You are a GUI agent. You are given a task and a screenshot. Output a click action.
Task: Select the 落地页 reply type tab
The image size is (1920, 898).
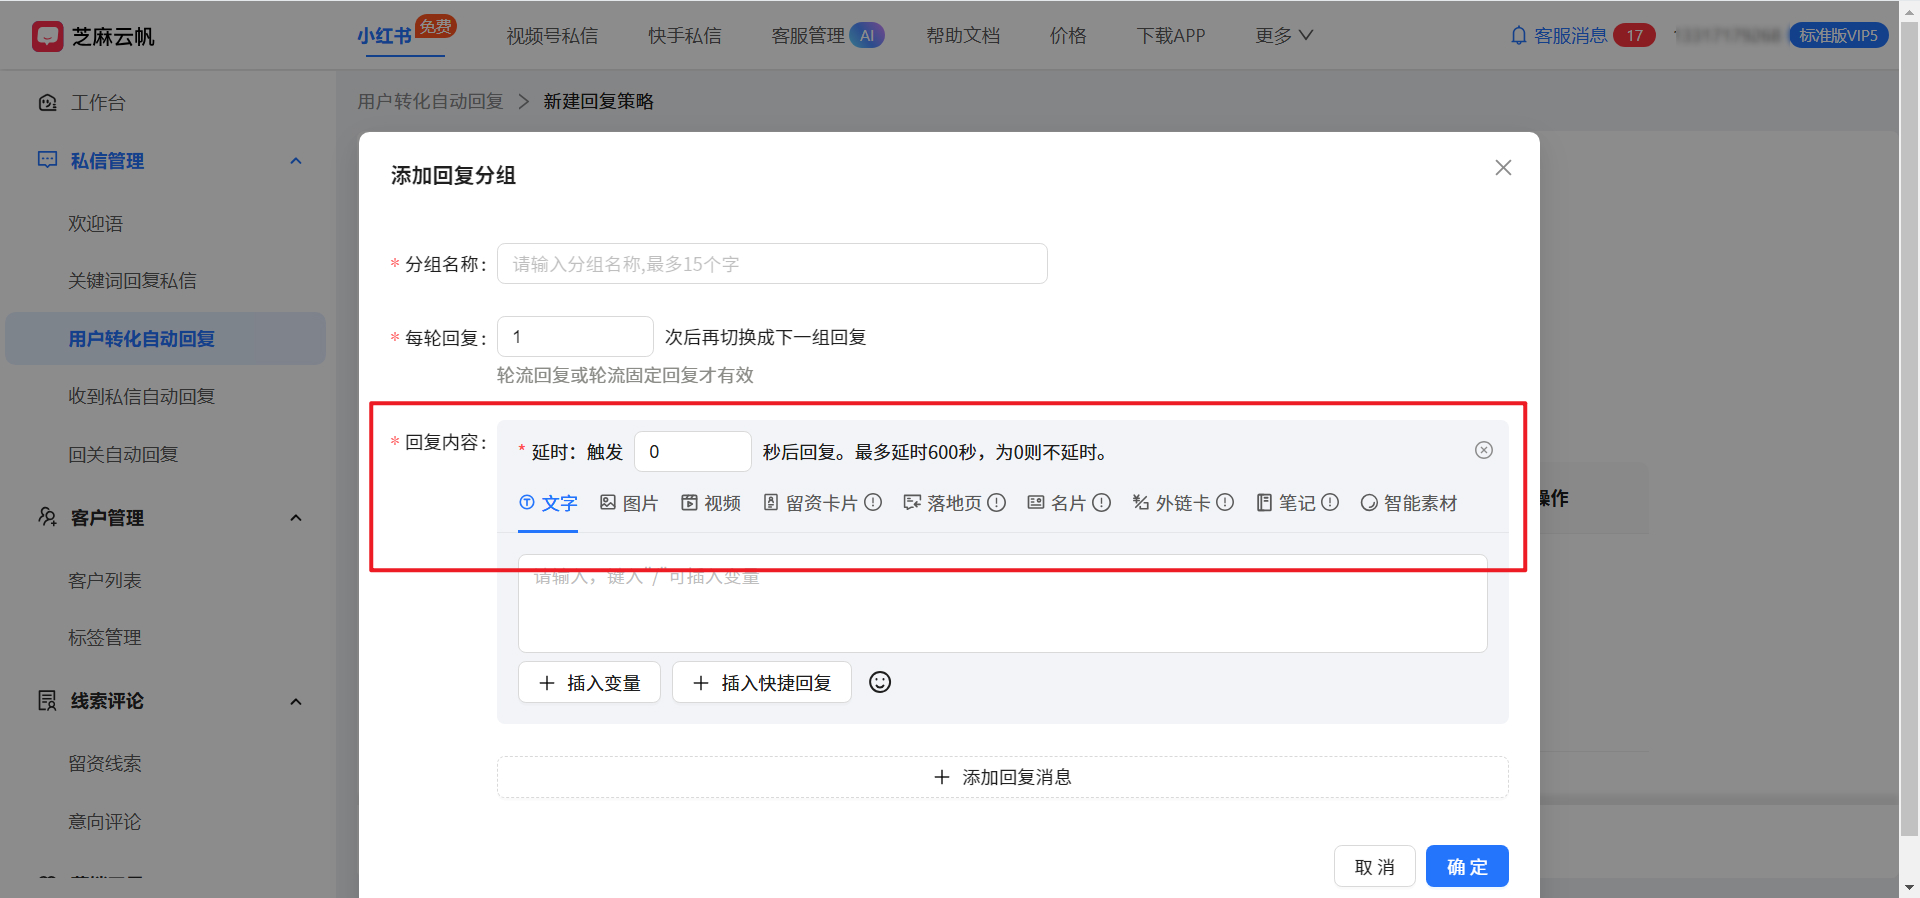pos(943,503)
